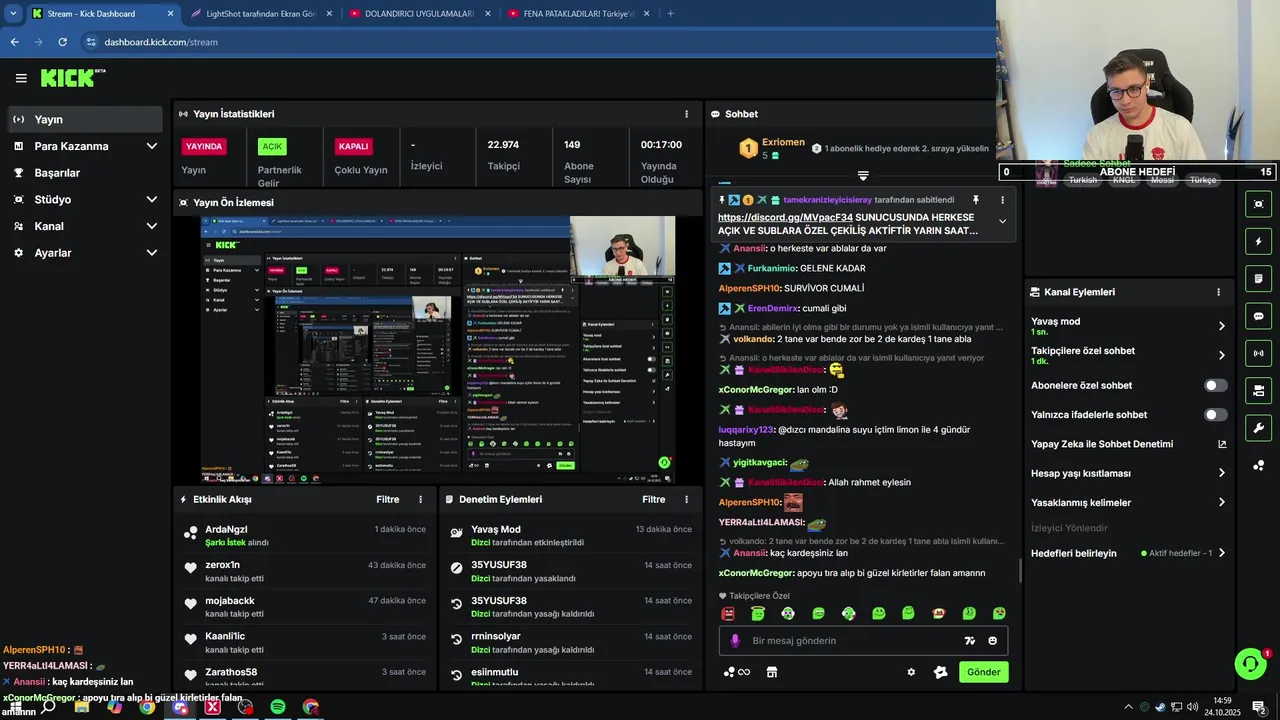Screen dimensions: 1280x720
Task: Open Takipçilere özel sohbet settings
Action: 1127,355
